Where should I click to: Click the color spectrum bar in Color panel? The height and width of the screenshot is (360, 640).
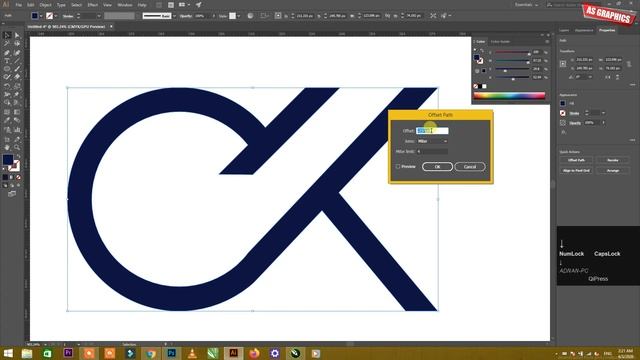point(509,96)
